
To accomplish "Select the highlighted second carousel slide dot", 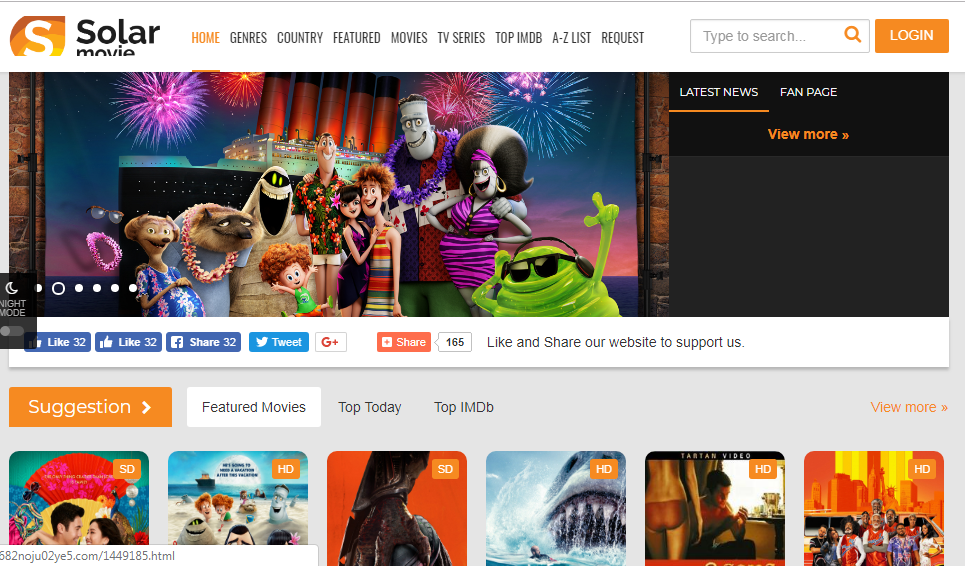I will (x=58, y=288).
